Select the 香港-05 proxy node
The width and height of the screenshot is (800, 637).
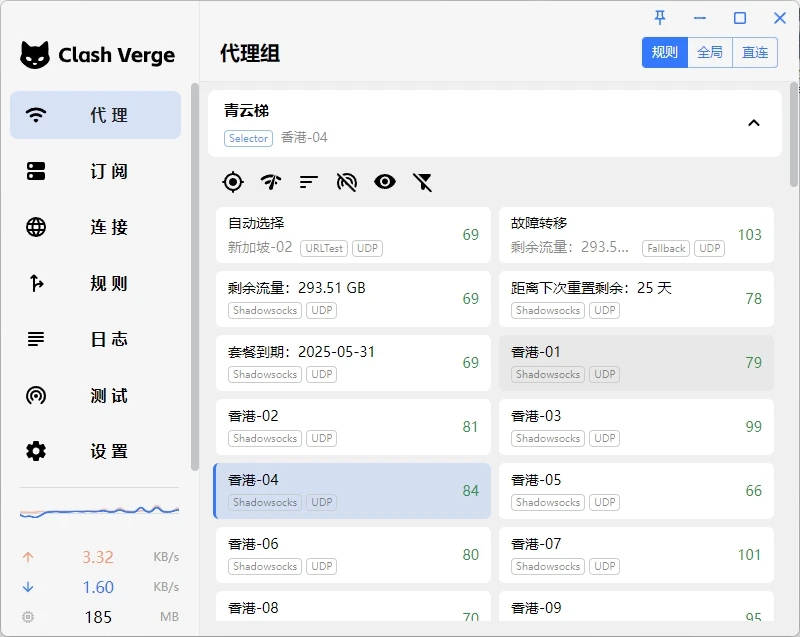pos(636,490)
